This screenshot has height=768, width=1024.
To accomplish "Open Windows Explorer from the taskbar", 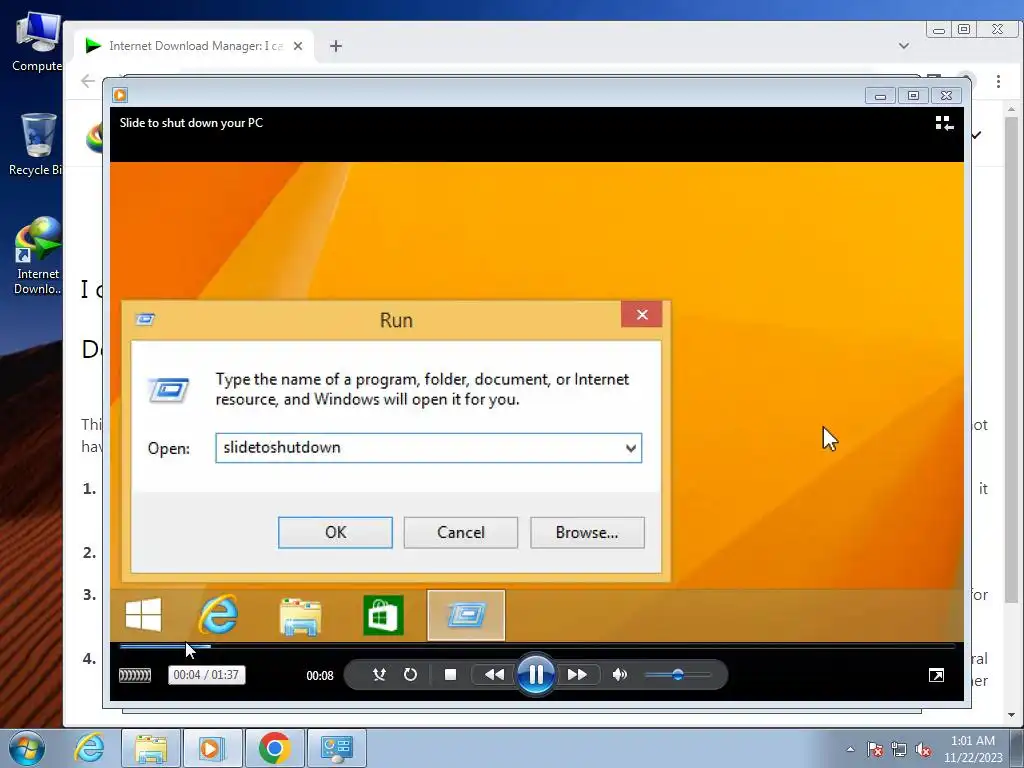I will [151, 748].
